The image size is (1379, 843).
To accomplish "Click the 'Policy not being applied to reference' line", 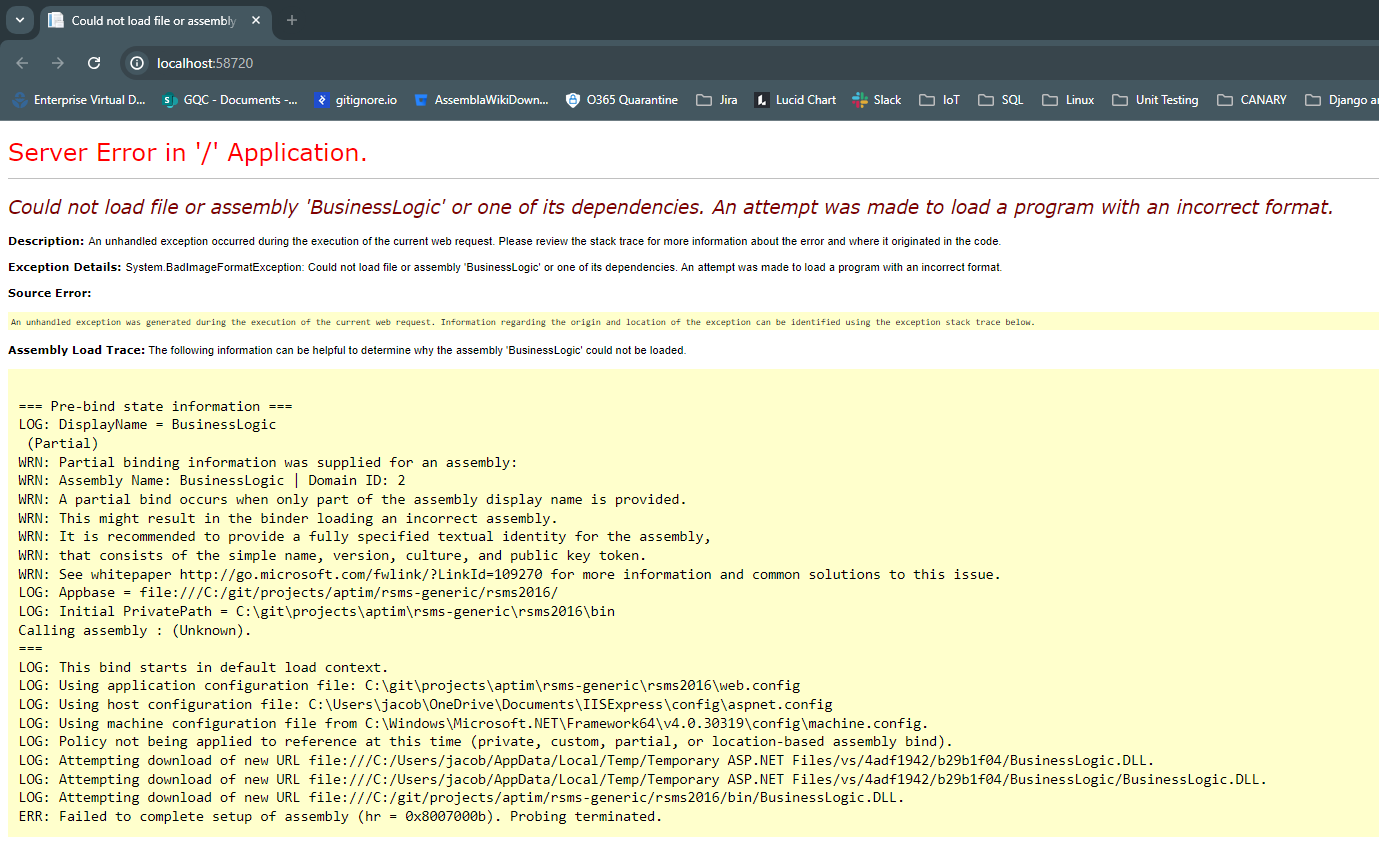I will [485, 741].
